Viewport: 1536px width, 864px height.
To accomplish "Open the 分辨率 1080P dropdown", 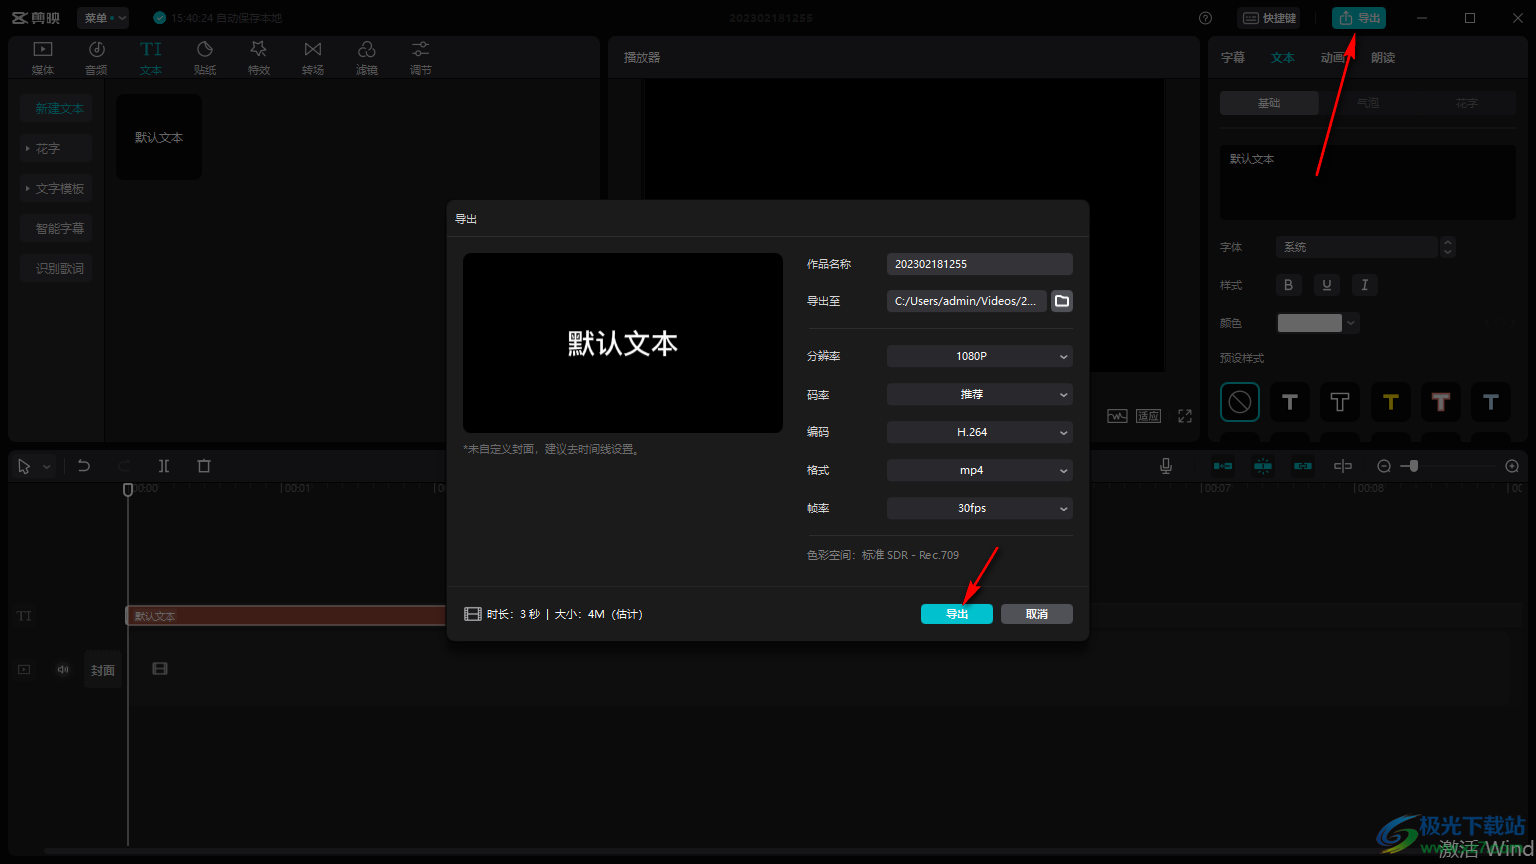I will click(x=980, y=356).
